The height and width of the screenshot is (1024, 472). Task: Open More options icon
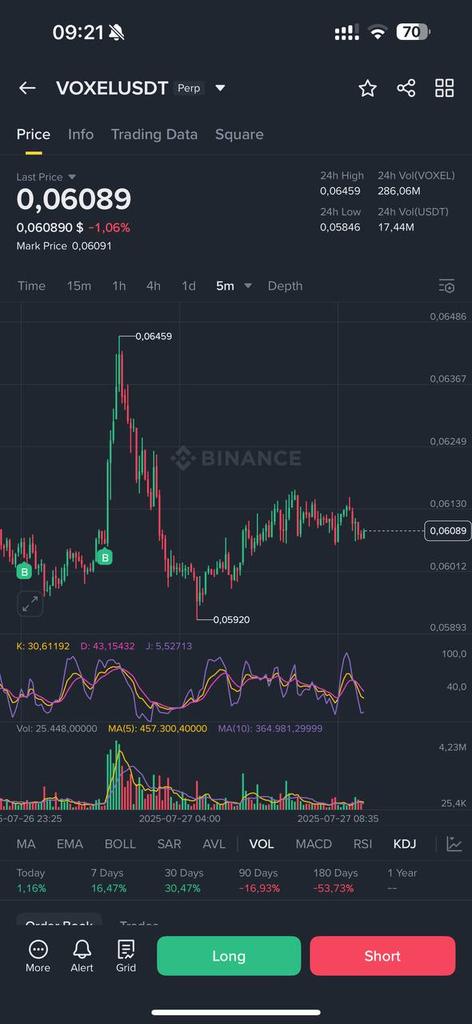[x=38, y=955]
